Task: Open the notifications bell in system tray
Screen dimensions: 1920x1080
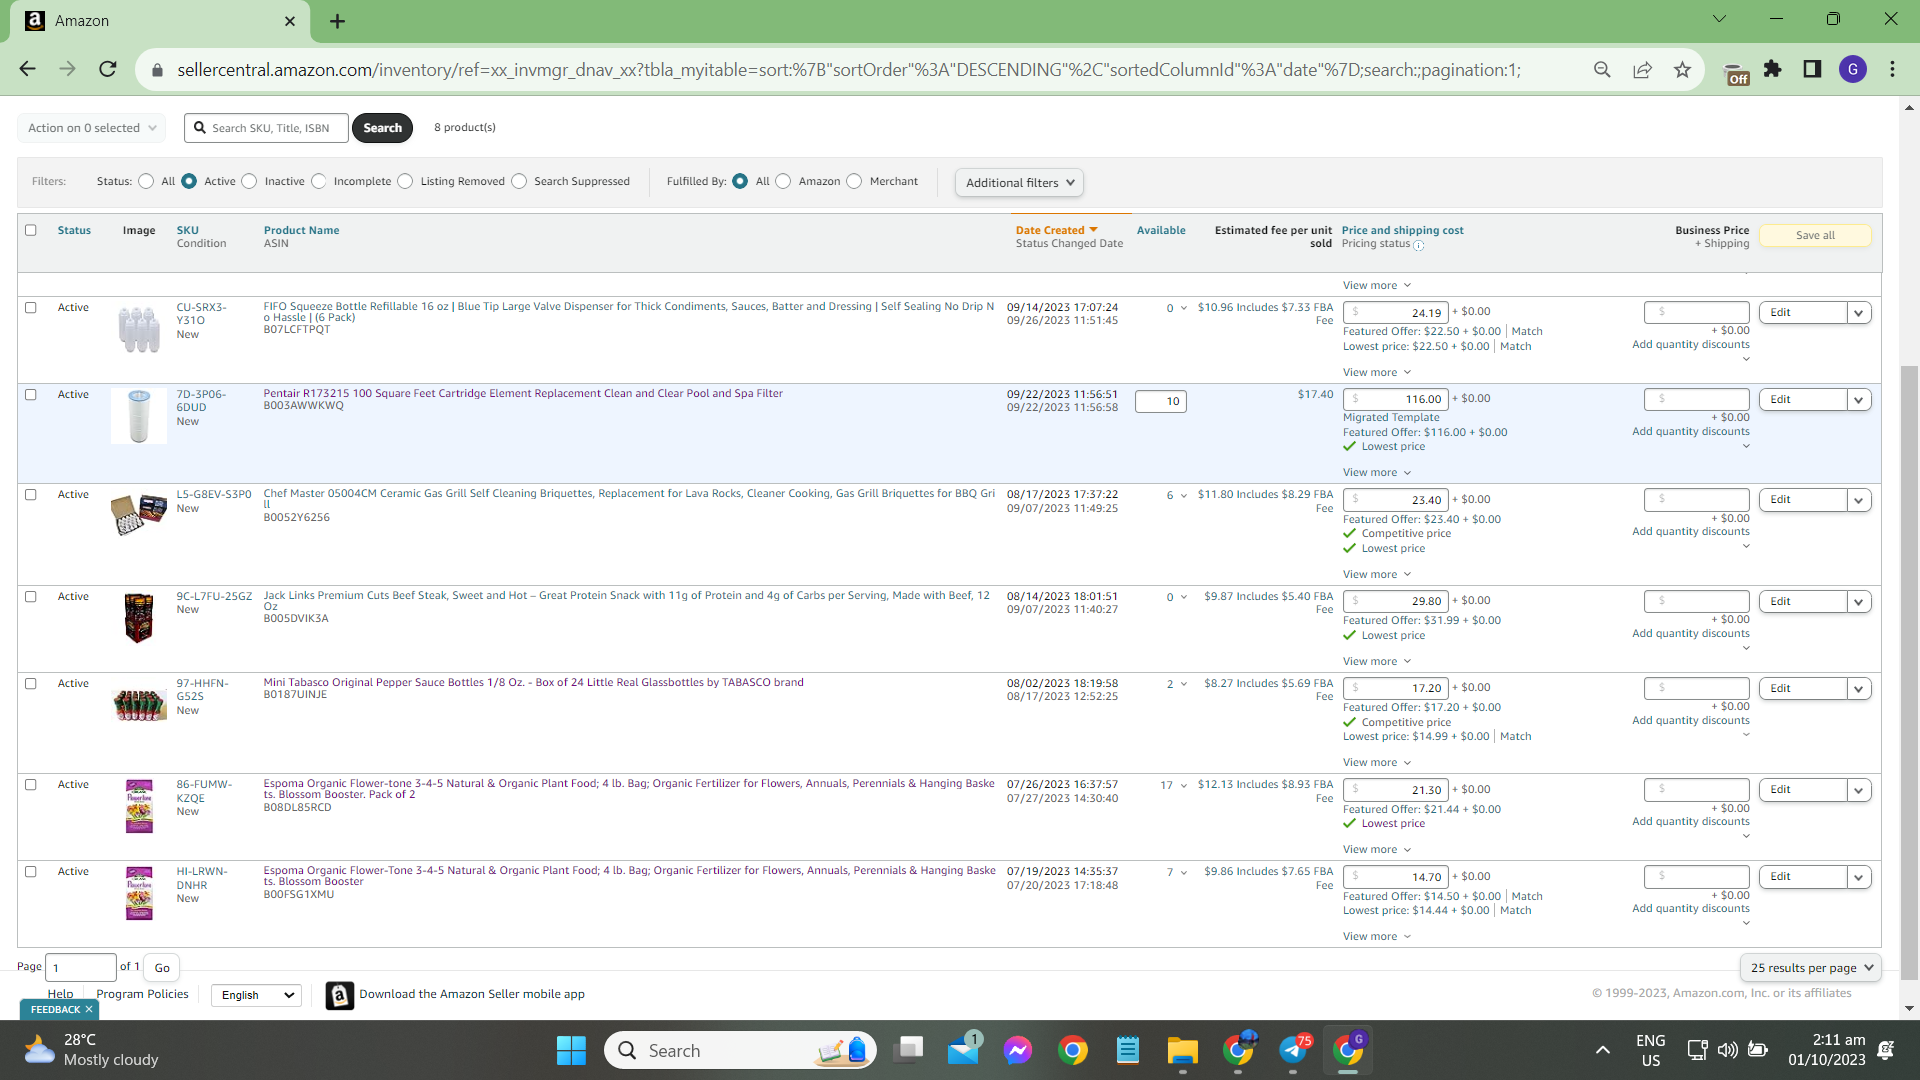Action: 1886,1050
